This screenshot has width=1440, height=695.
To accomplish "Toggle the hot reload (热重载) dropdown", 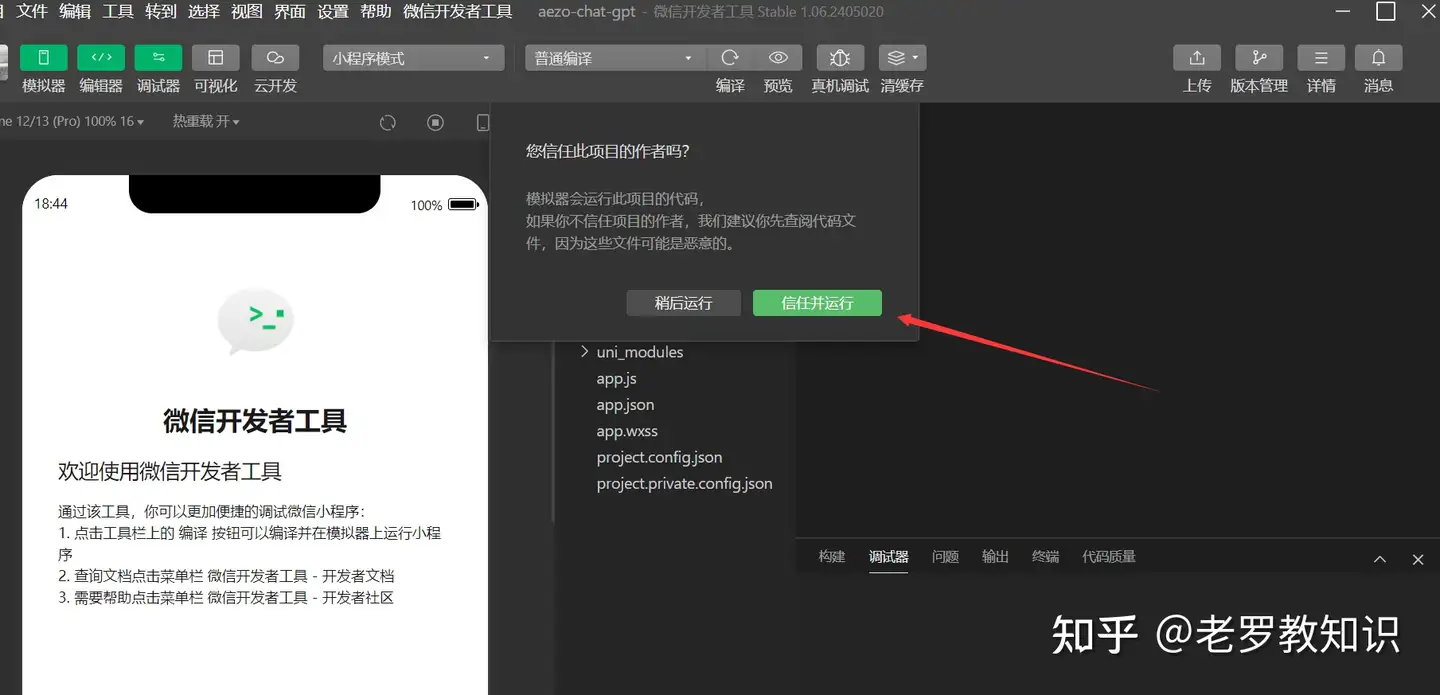I will 206,121.
